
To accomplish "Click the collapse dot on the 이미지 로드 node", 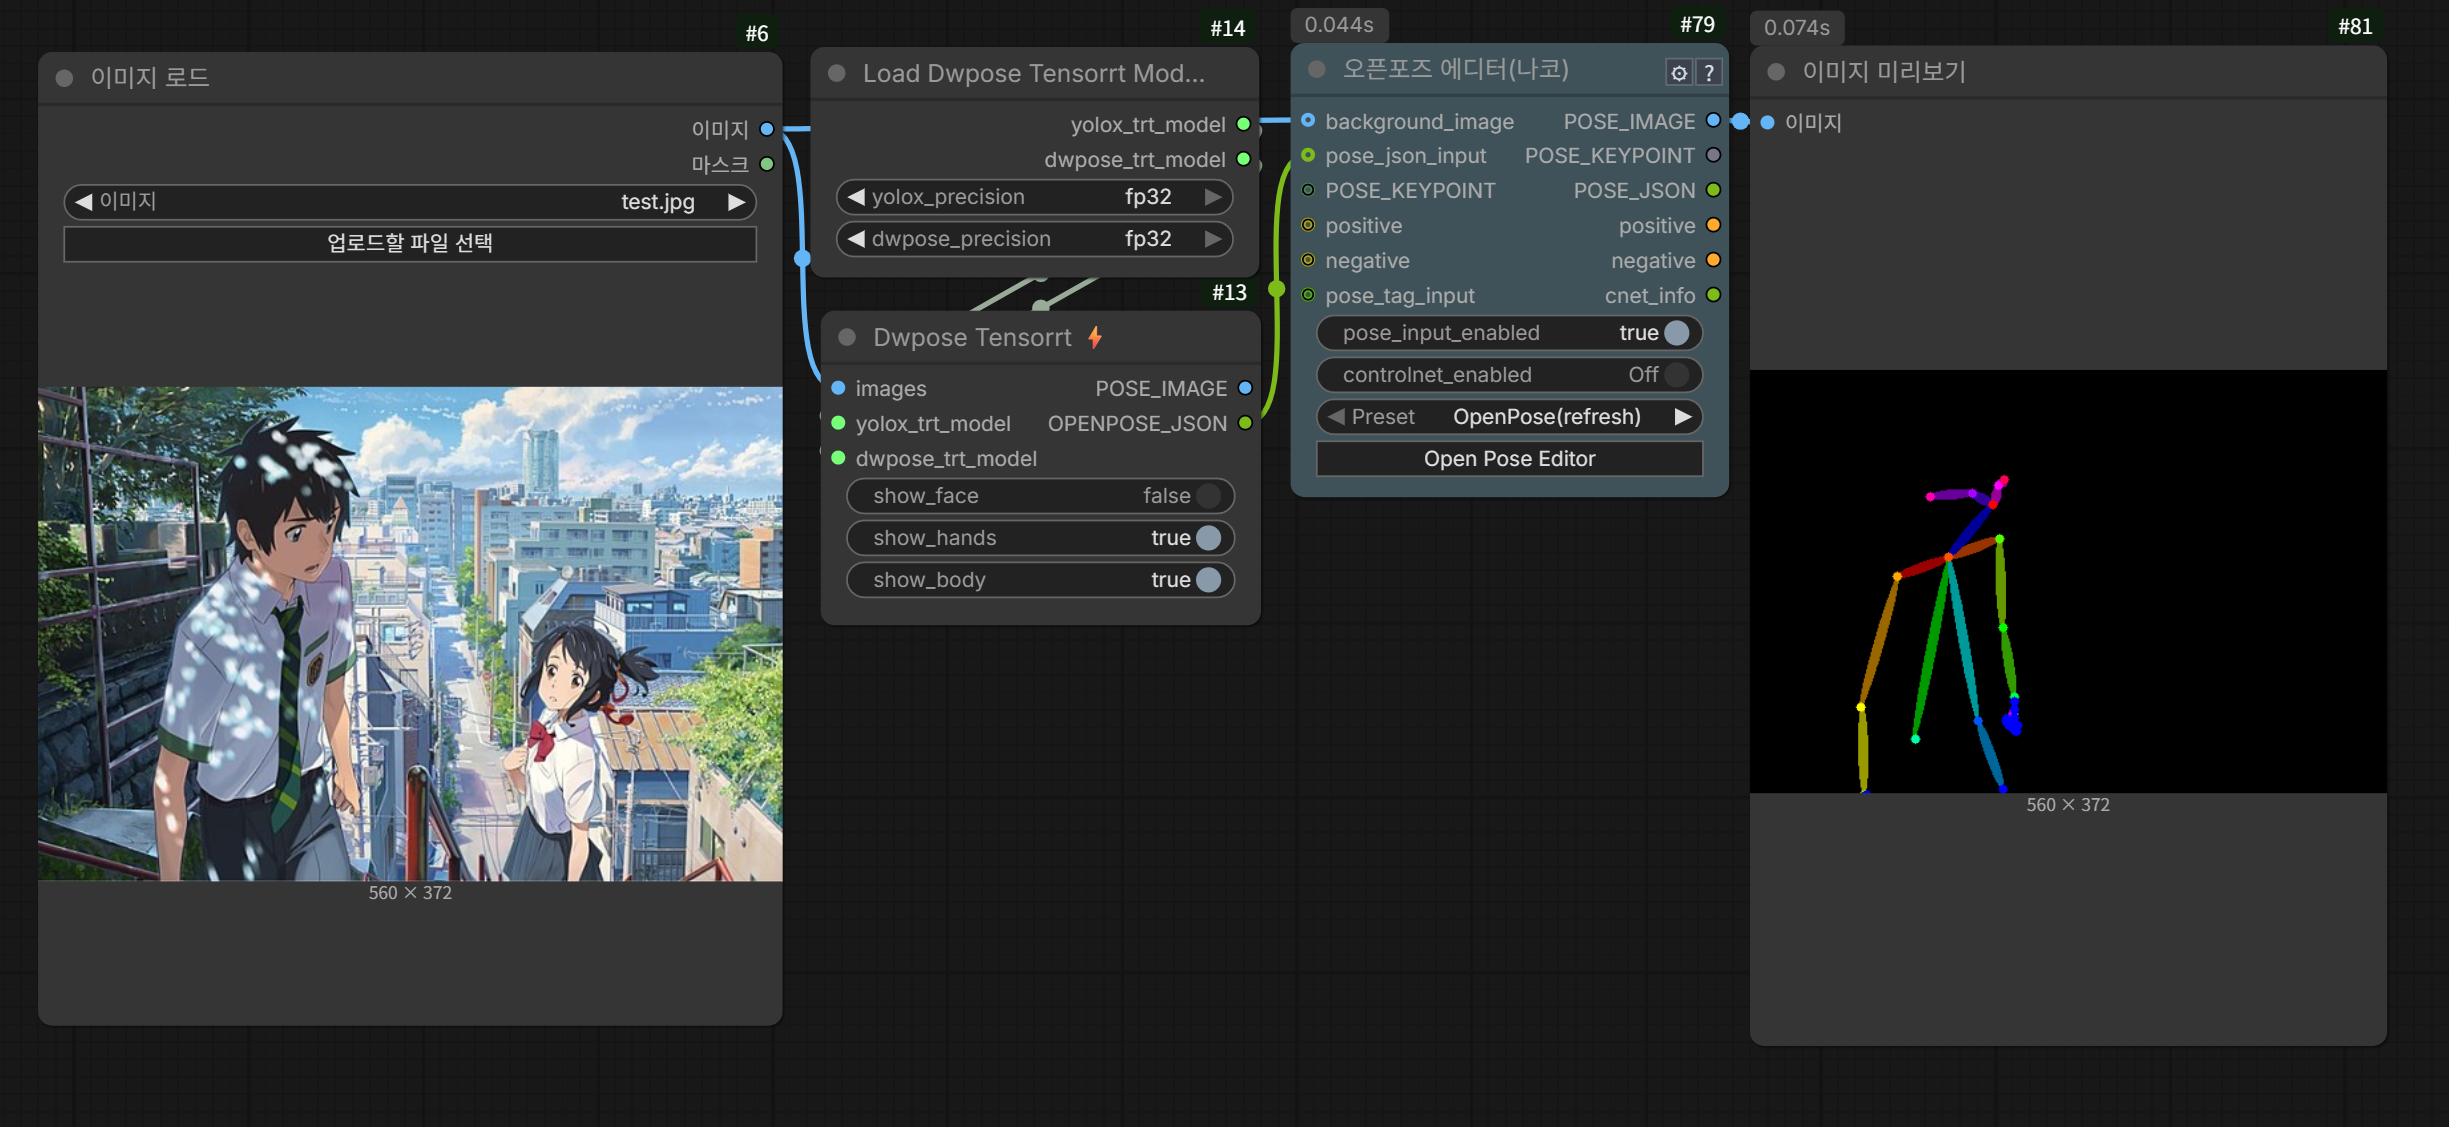I will click(65, 78).
